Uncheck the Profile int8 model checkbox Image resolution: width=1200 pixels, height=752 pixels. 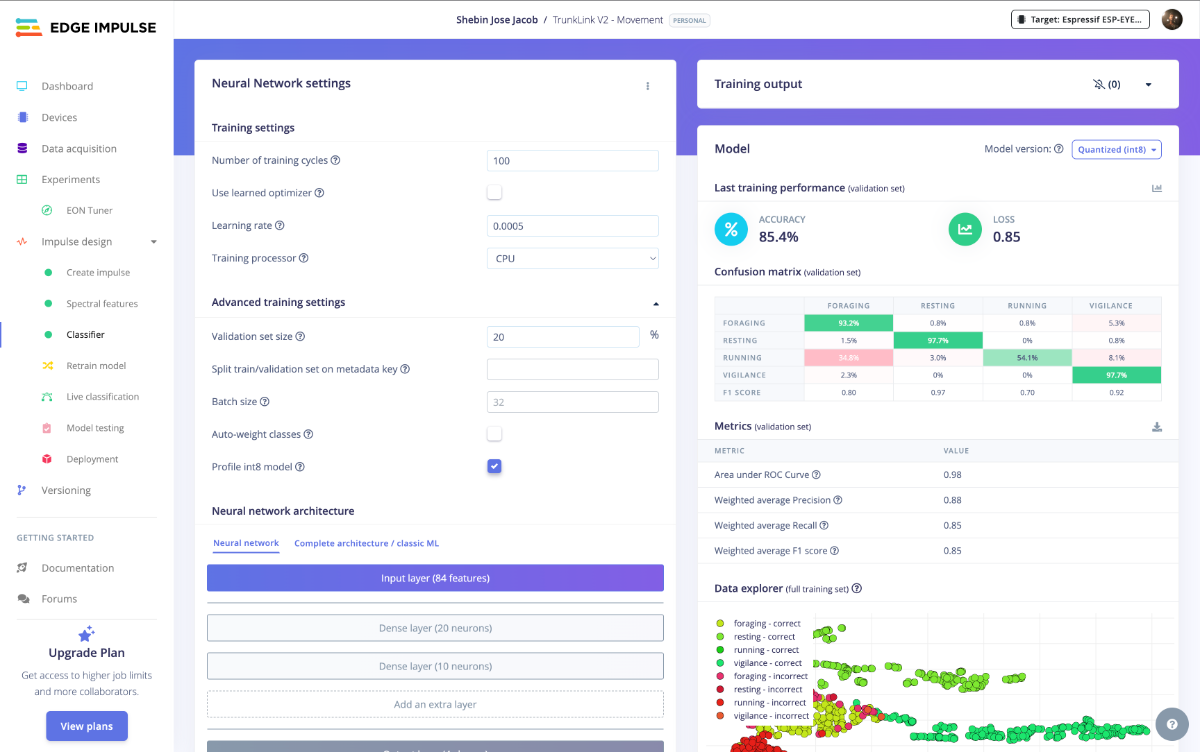click(494, 466)
